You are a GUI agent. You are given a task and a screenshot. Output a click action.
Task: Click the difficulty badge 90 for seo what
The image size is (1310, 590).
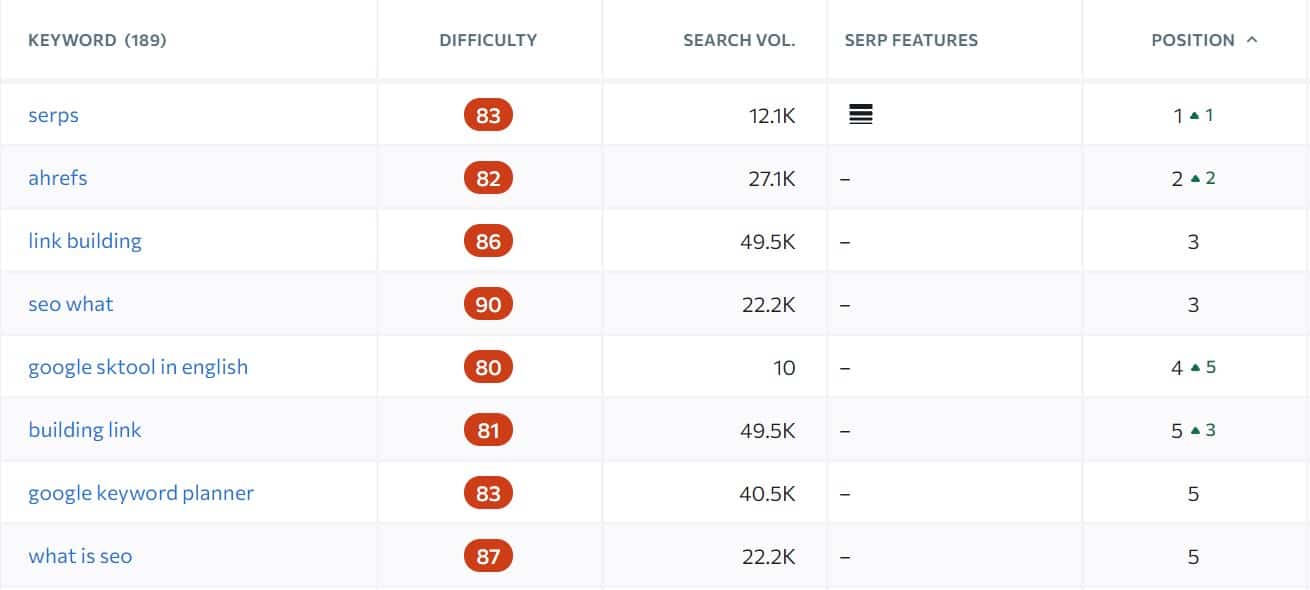pyautogui.click(x=488, y=304)
